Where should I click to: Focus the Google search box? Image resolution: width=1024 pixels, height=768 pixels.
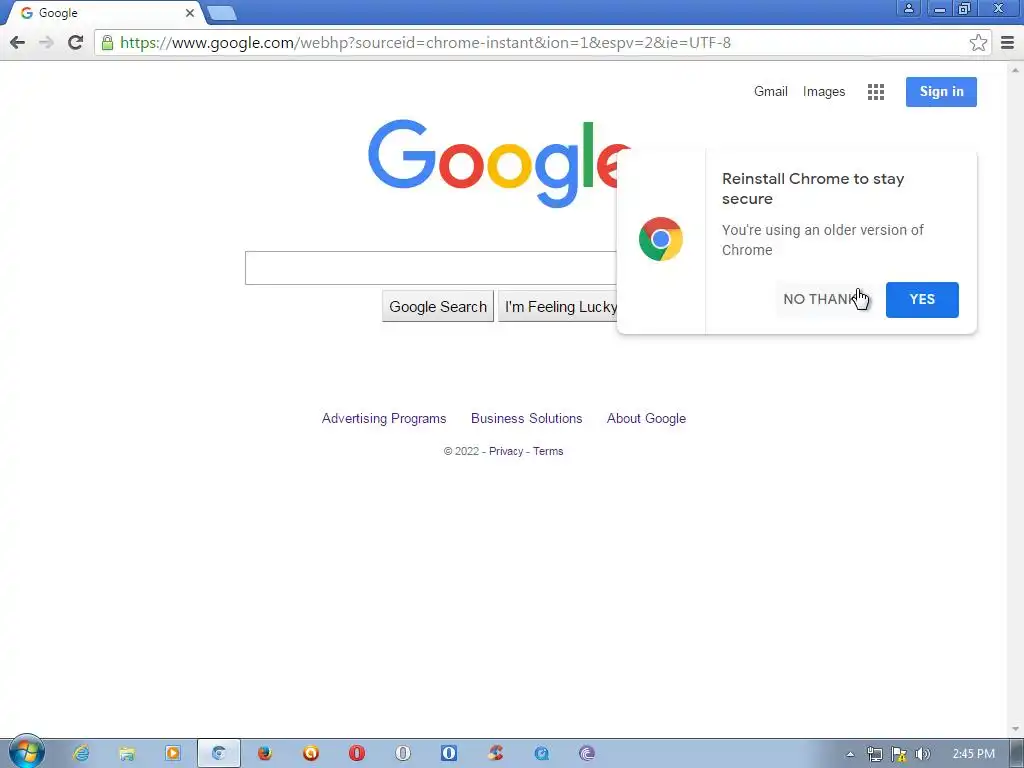point(431,268)
